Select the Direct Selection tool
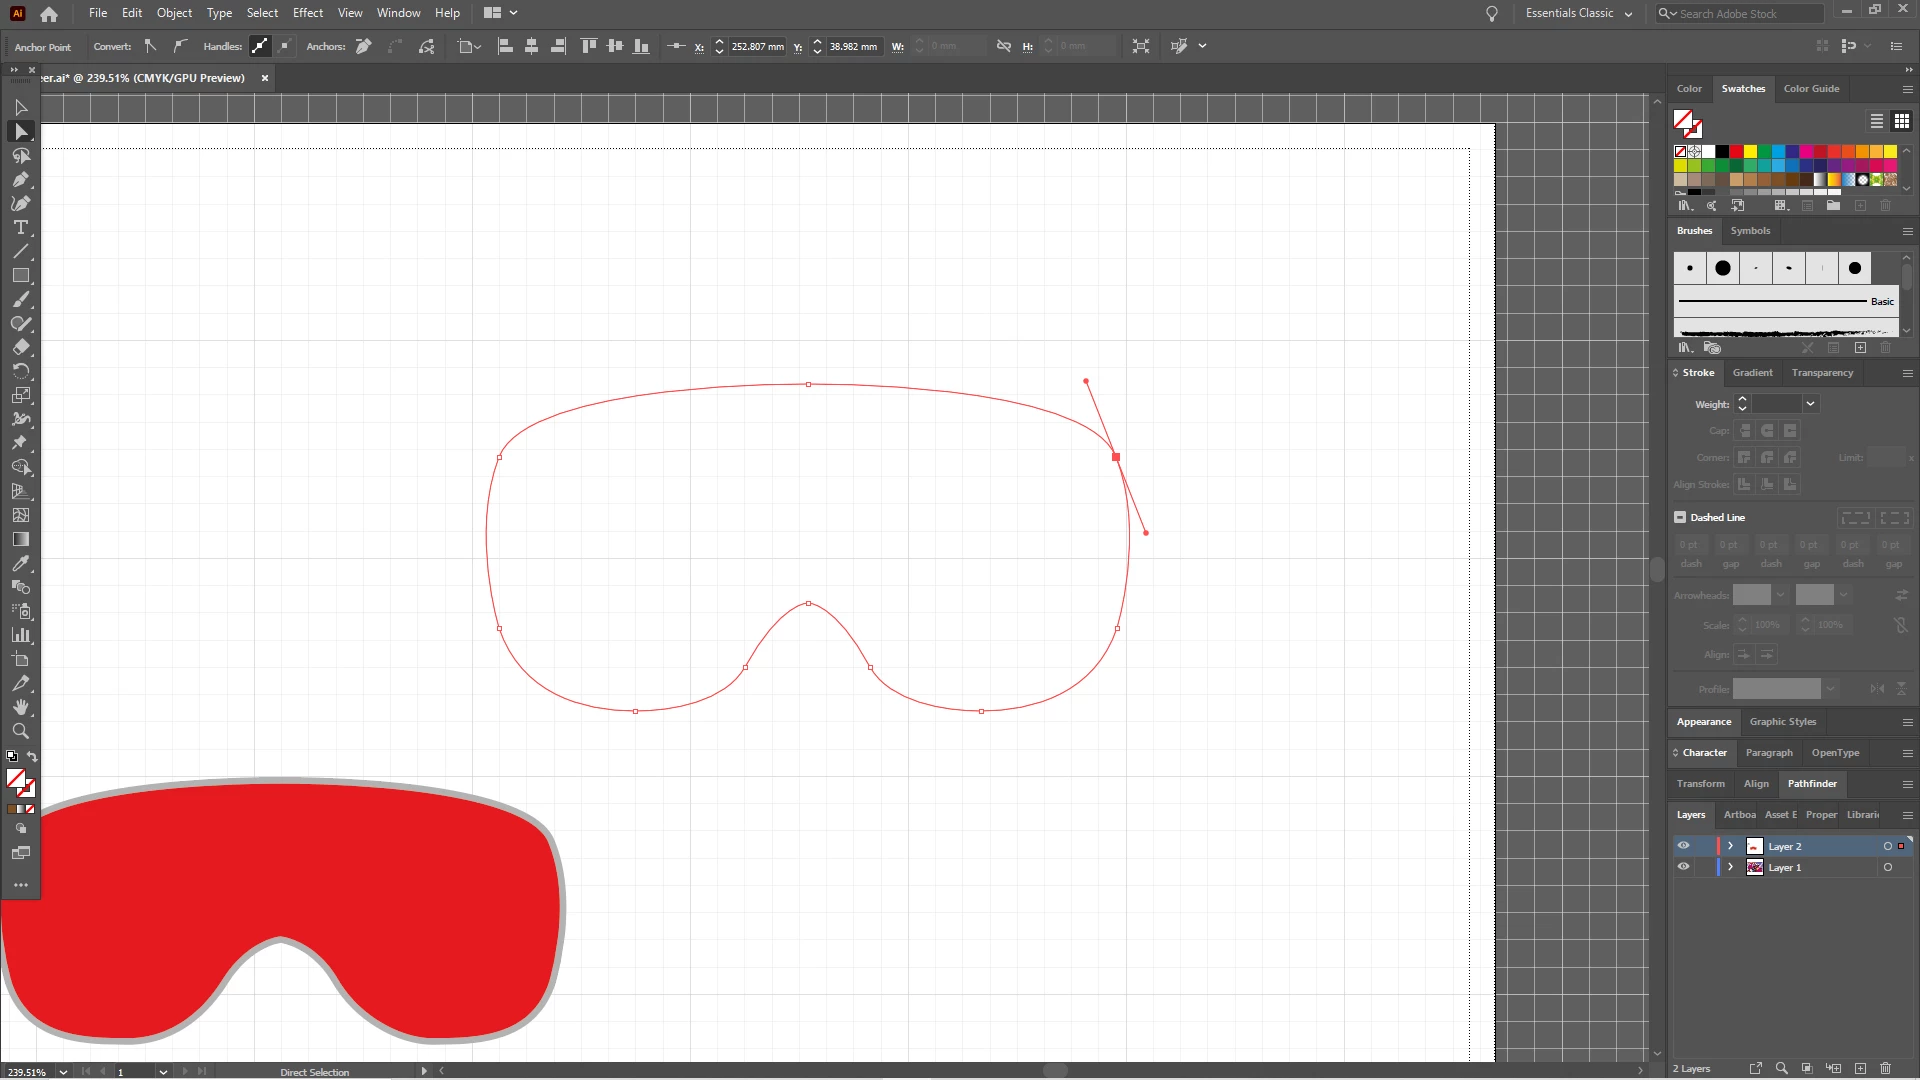The width and height of the screenshot is (1920, 1080). click(20, 131)
